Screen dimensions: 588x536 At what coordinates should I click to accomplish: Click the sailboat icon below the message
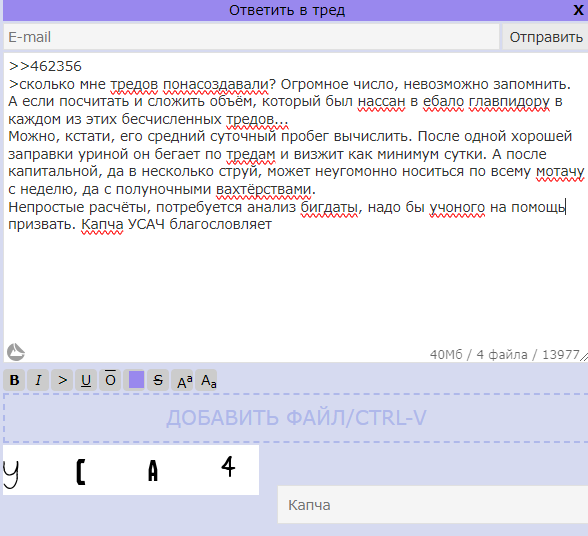(x=16, y=352)
